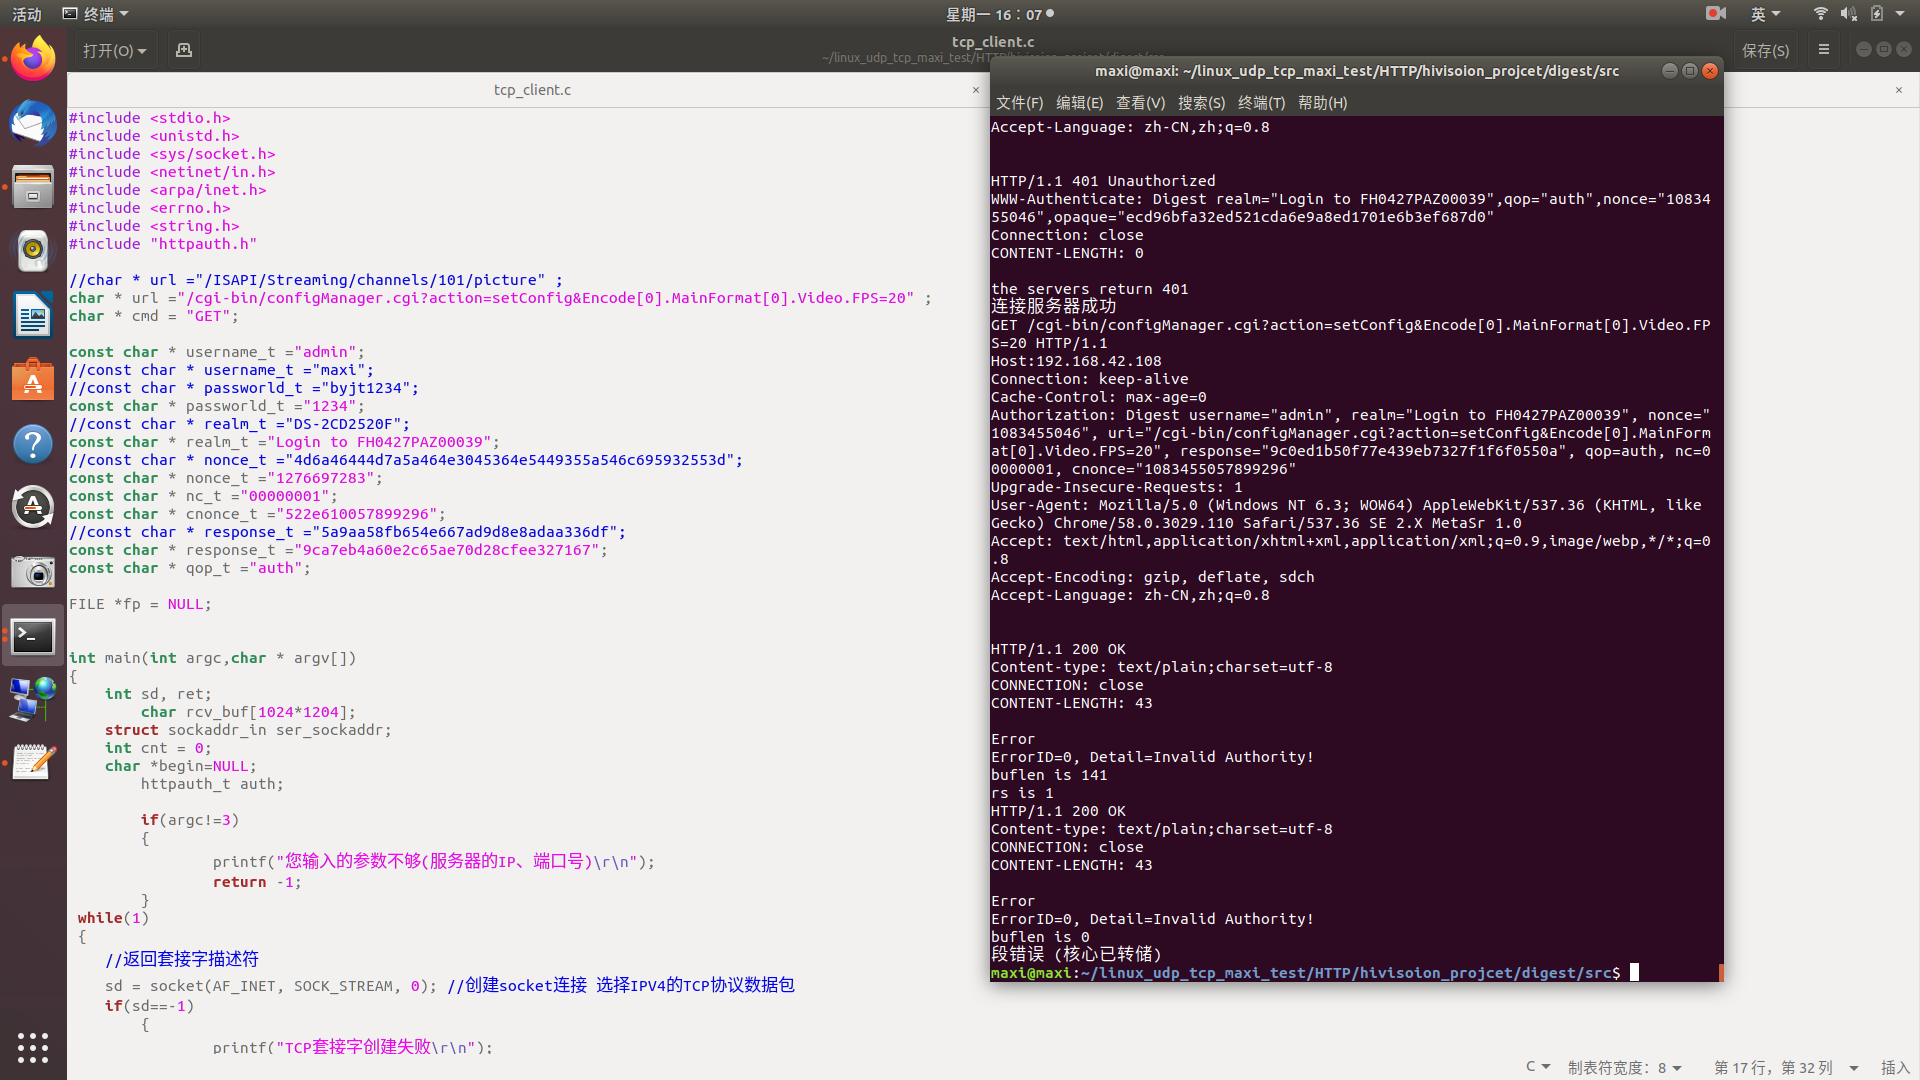Click the 保存(S) save button

pyautogui.click(x=1765, y=50)
